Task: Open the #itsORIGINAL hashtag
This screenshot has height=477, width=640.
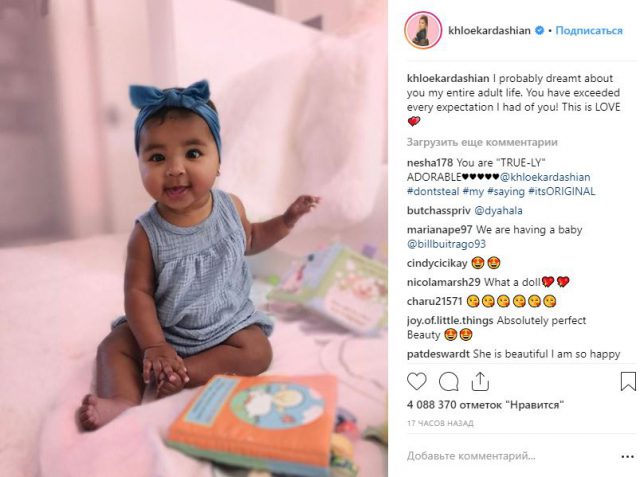Action: click(562, 191)
